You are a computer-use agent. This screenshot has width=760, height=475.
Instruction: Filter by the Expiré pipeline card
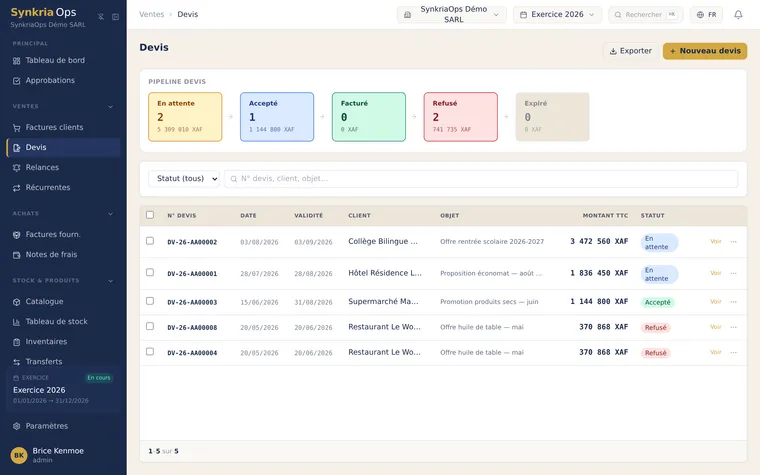[553, 117]
